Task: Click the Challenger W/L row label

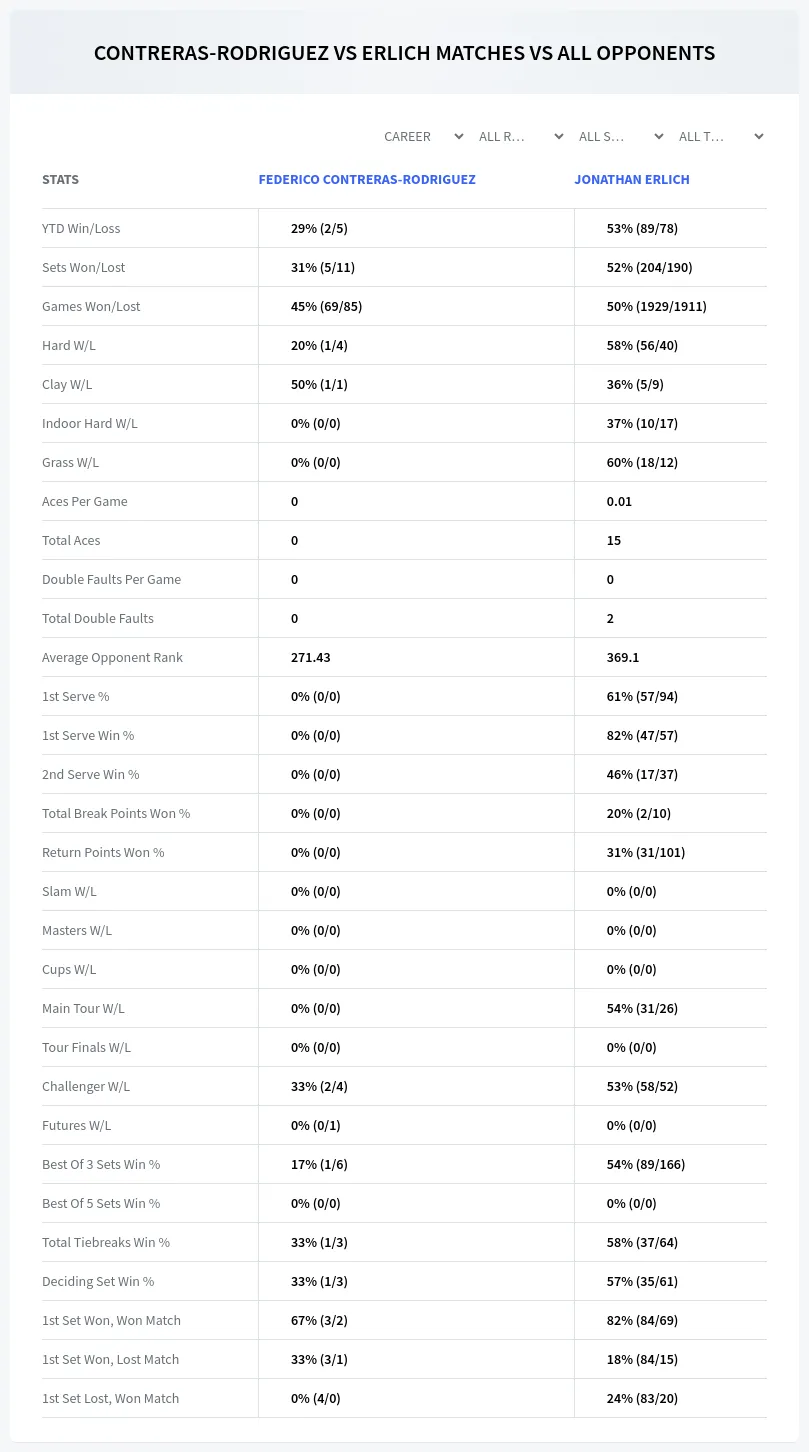Action: 86,1086
